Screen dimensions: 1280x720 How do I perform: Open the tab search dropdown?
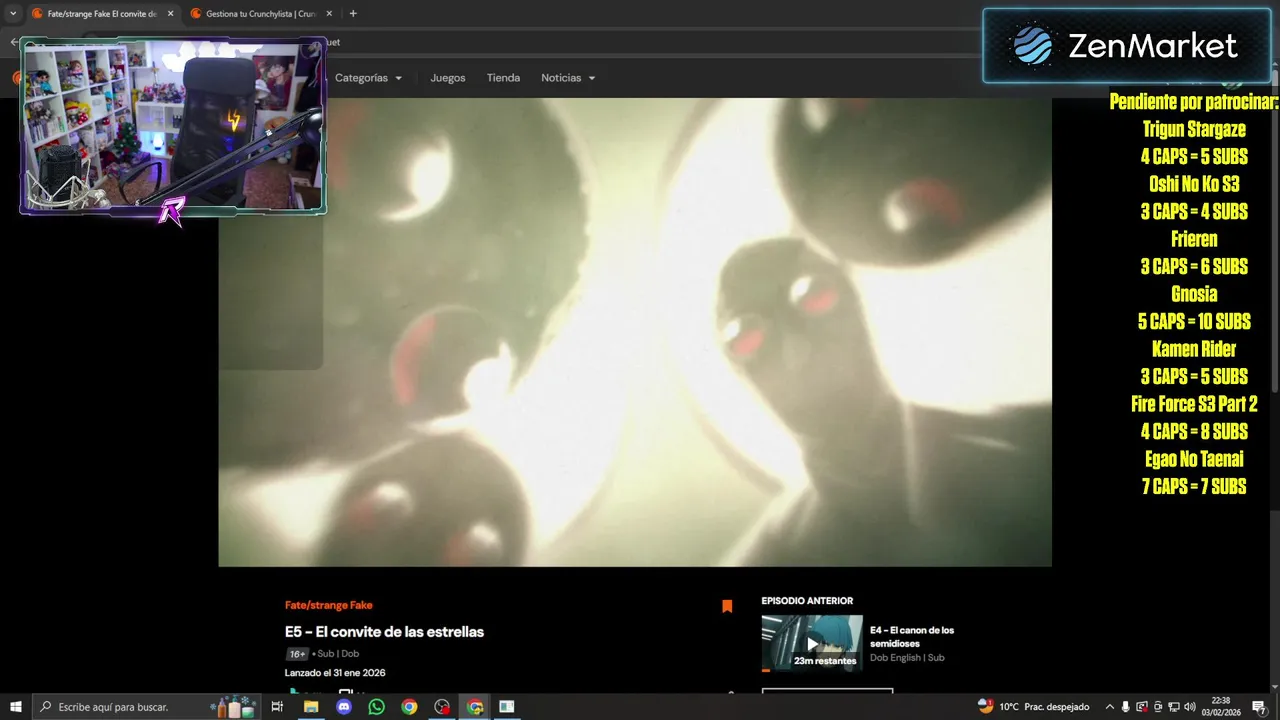click(13, 14)
